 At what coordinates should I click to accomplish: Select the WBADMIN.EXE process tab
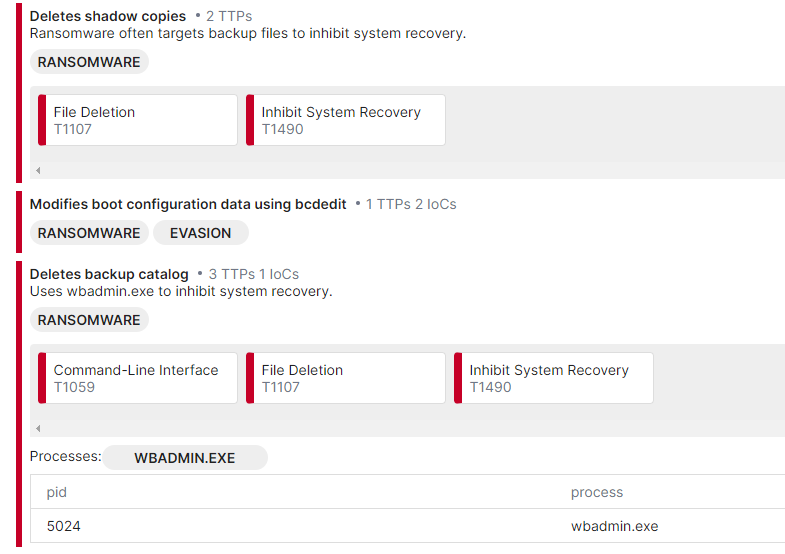point(185,458)
